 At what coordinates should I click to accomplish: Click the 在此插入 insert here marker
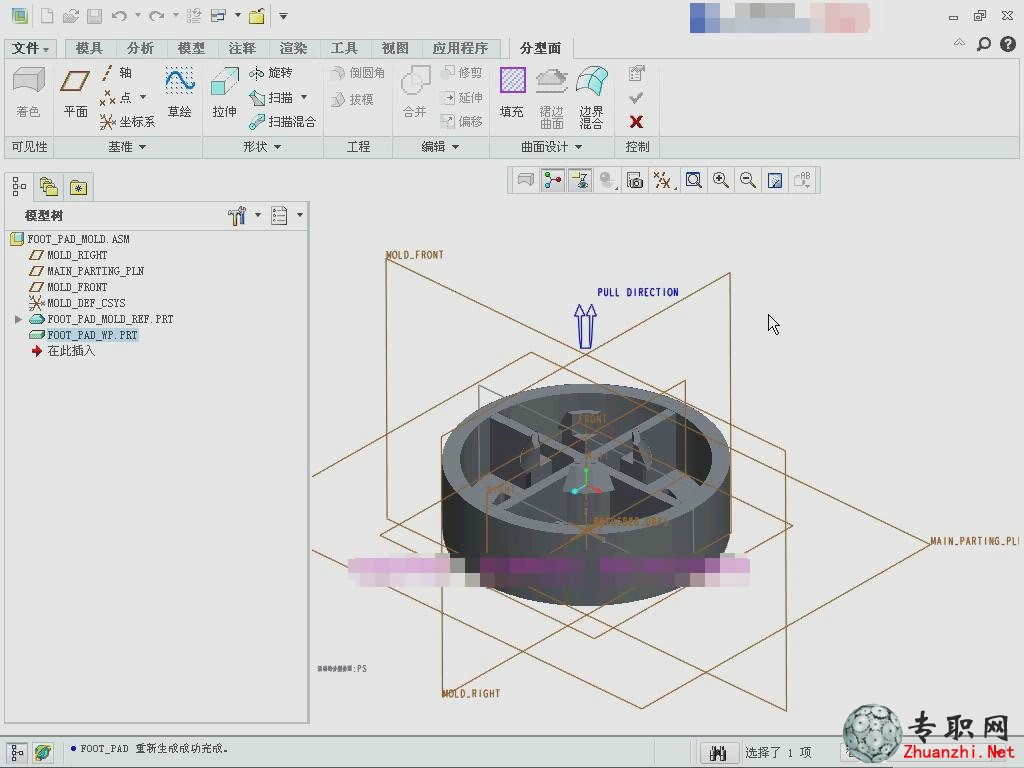71,351
